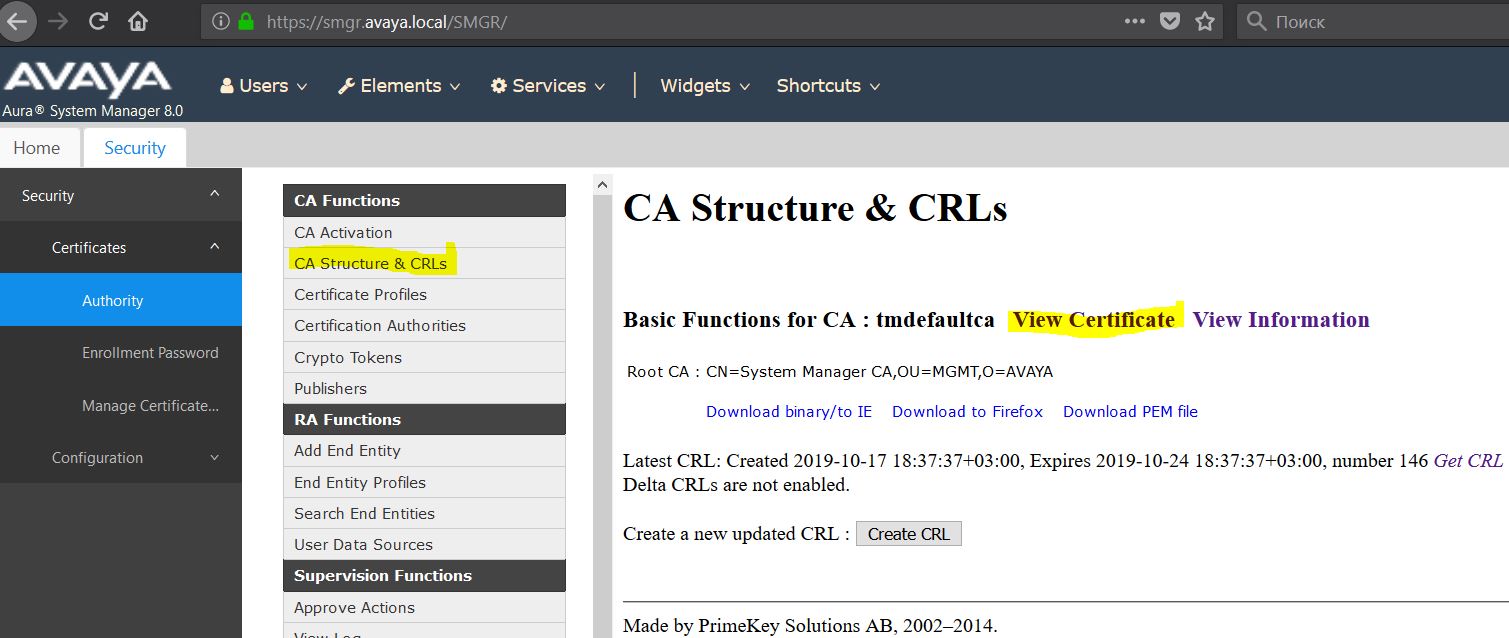This screenshot has height=638, width=1509.
Task: Click the CA Structure & CRLs page heading
Action: click(x=815, y=208)
